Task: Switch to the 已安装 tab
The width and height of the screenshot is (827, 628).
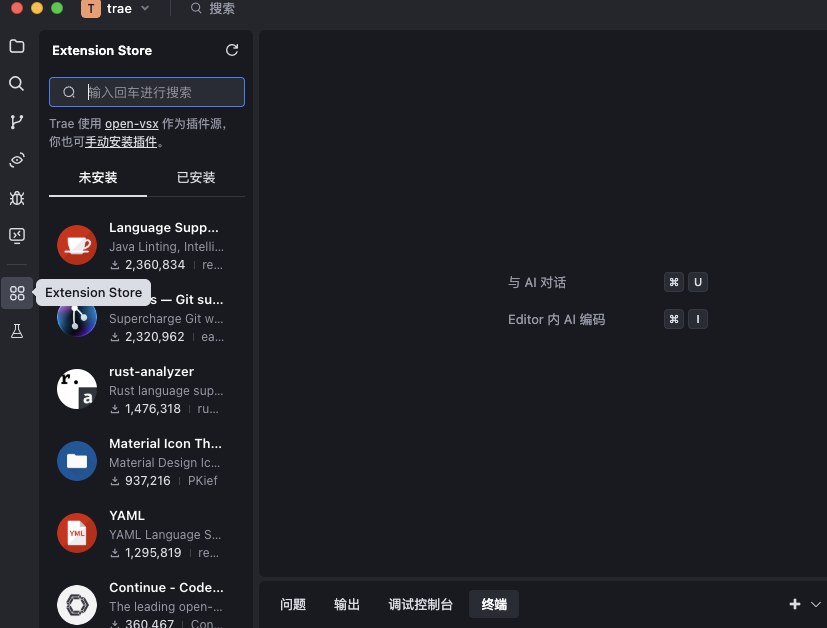Action: (x=196, y=178)
